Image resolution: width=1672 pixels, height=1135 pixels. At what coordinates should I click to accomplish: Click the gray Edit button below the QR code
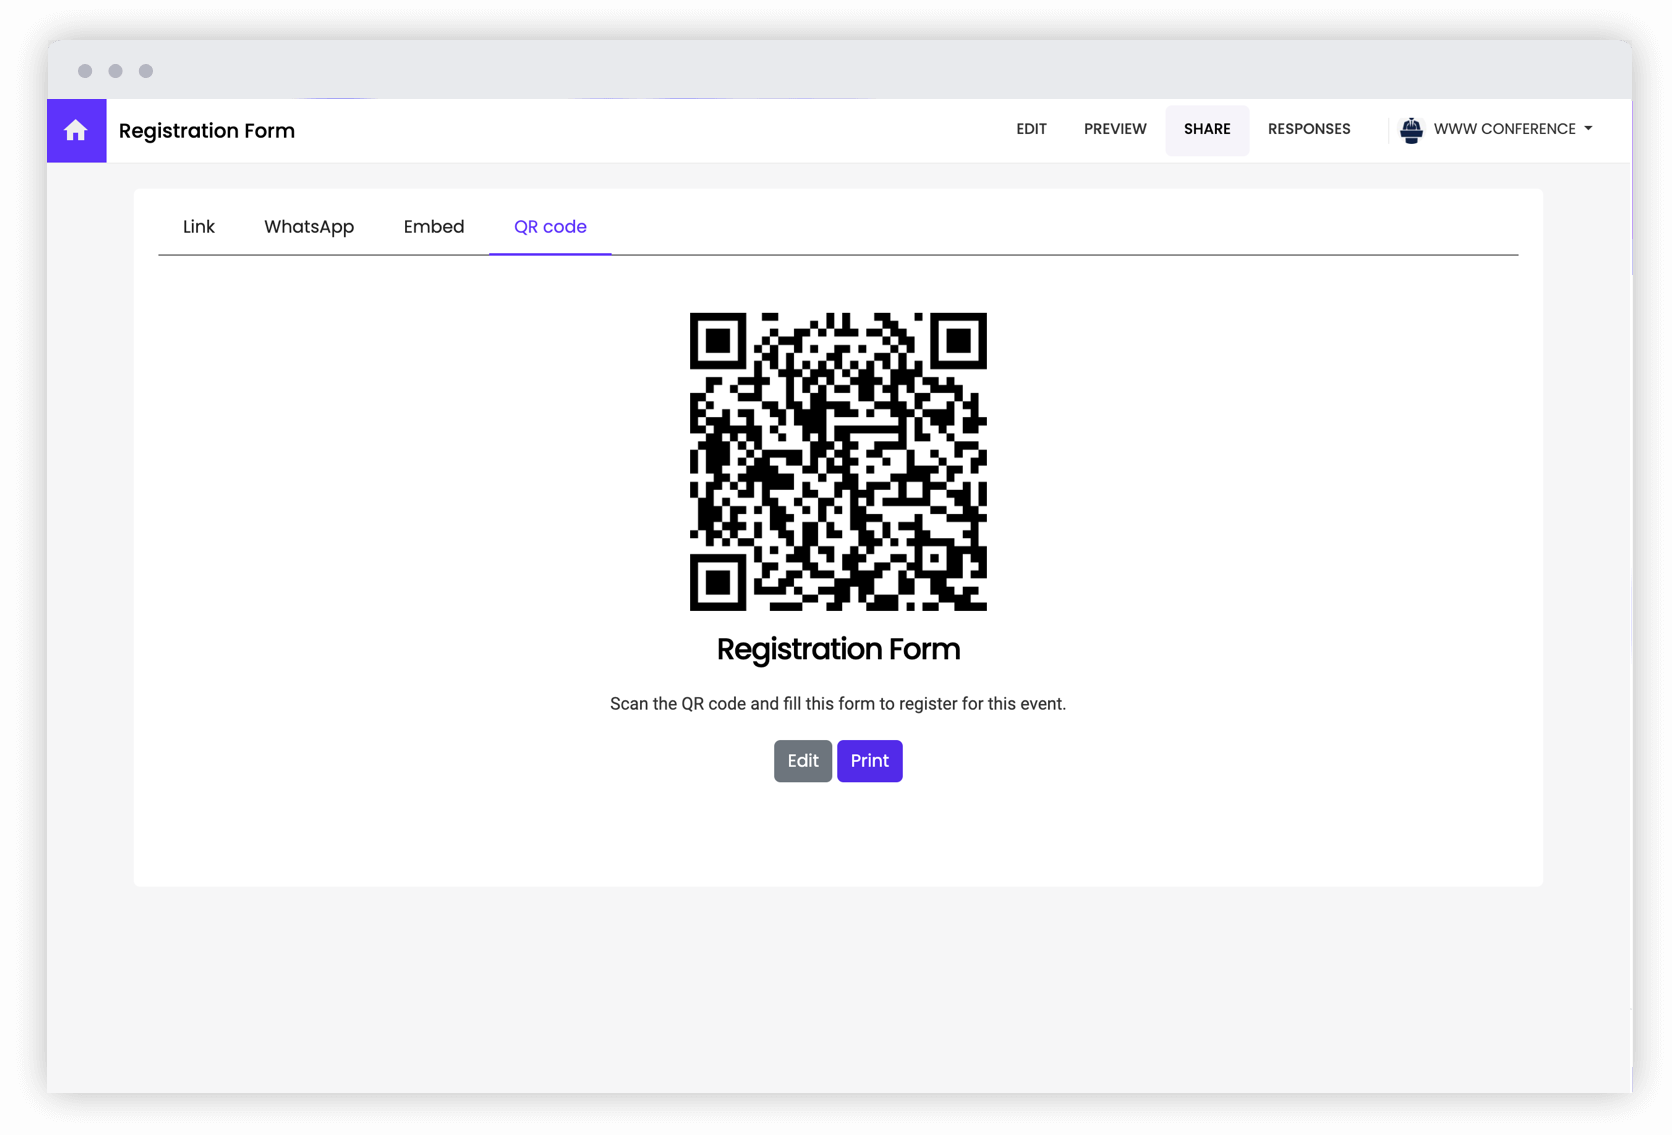pos(802,761)
